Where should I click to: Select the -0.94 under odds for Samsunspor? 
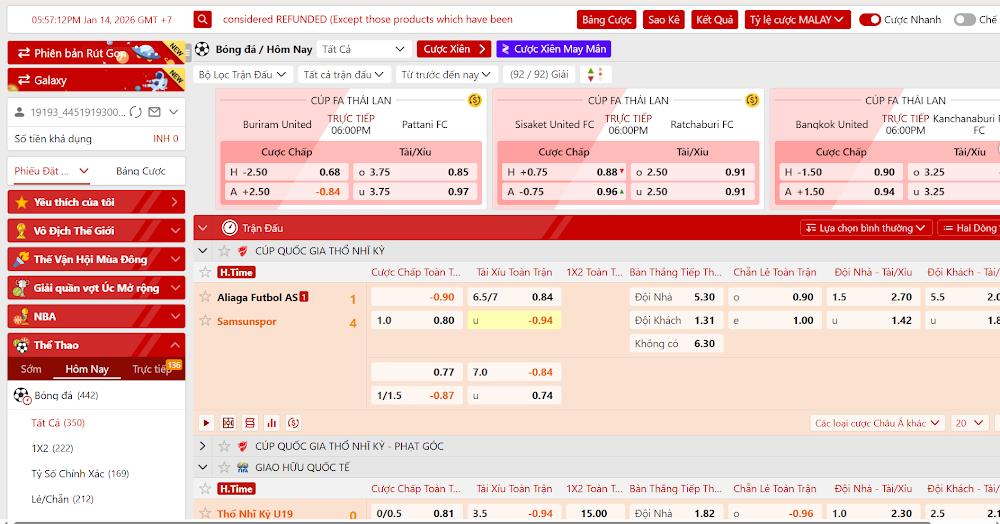540,321
